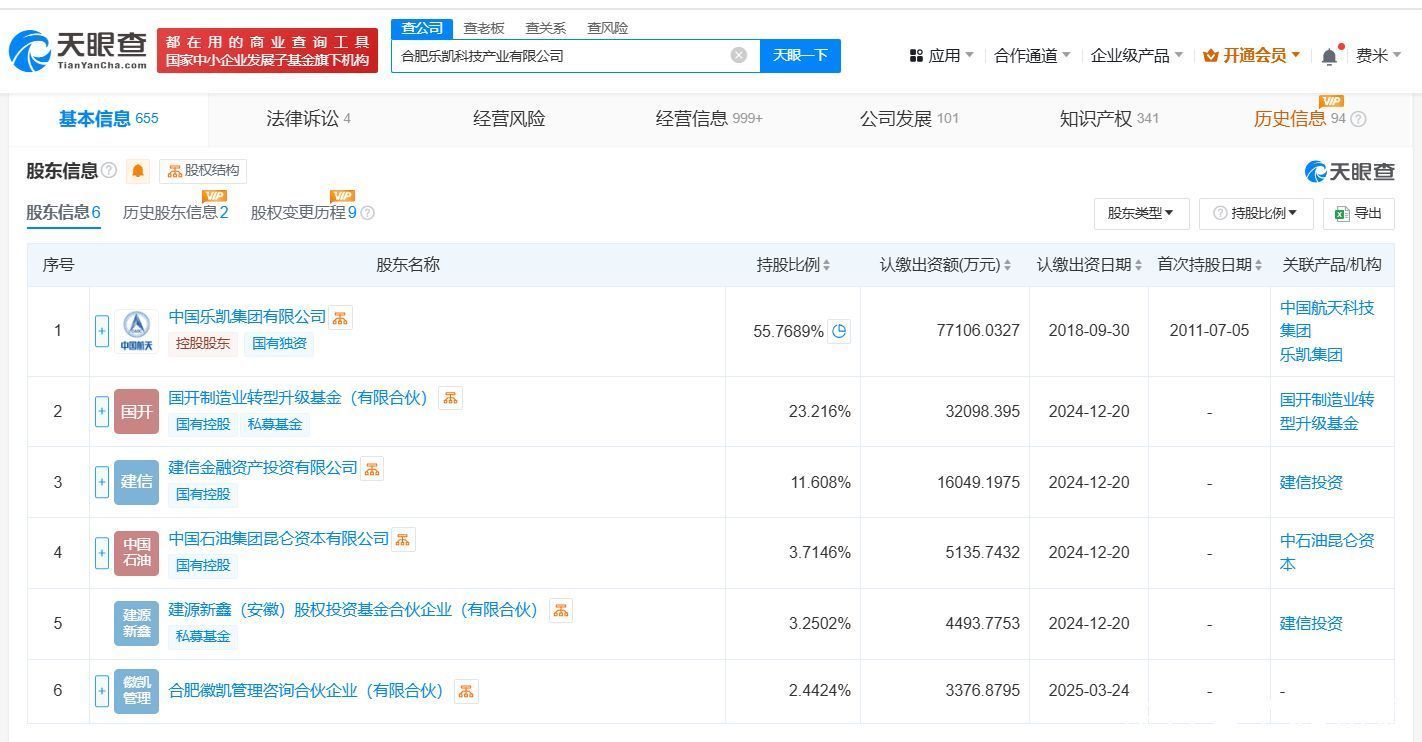Open the 建信金融资产投资有限公司 link
This screenshot has height=742, width=1422.
click(263, 468)
